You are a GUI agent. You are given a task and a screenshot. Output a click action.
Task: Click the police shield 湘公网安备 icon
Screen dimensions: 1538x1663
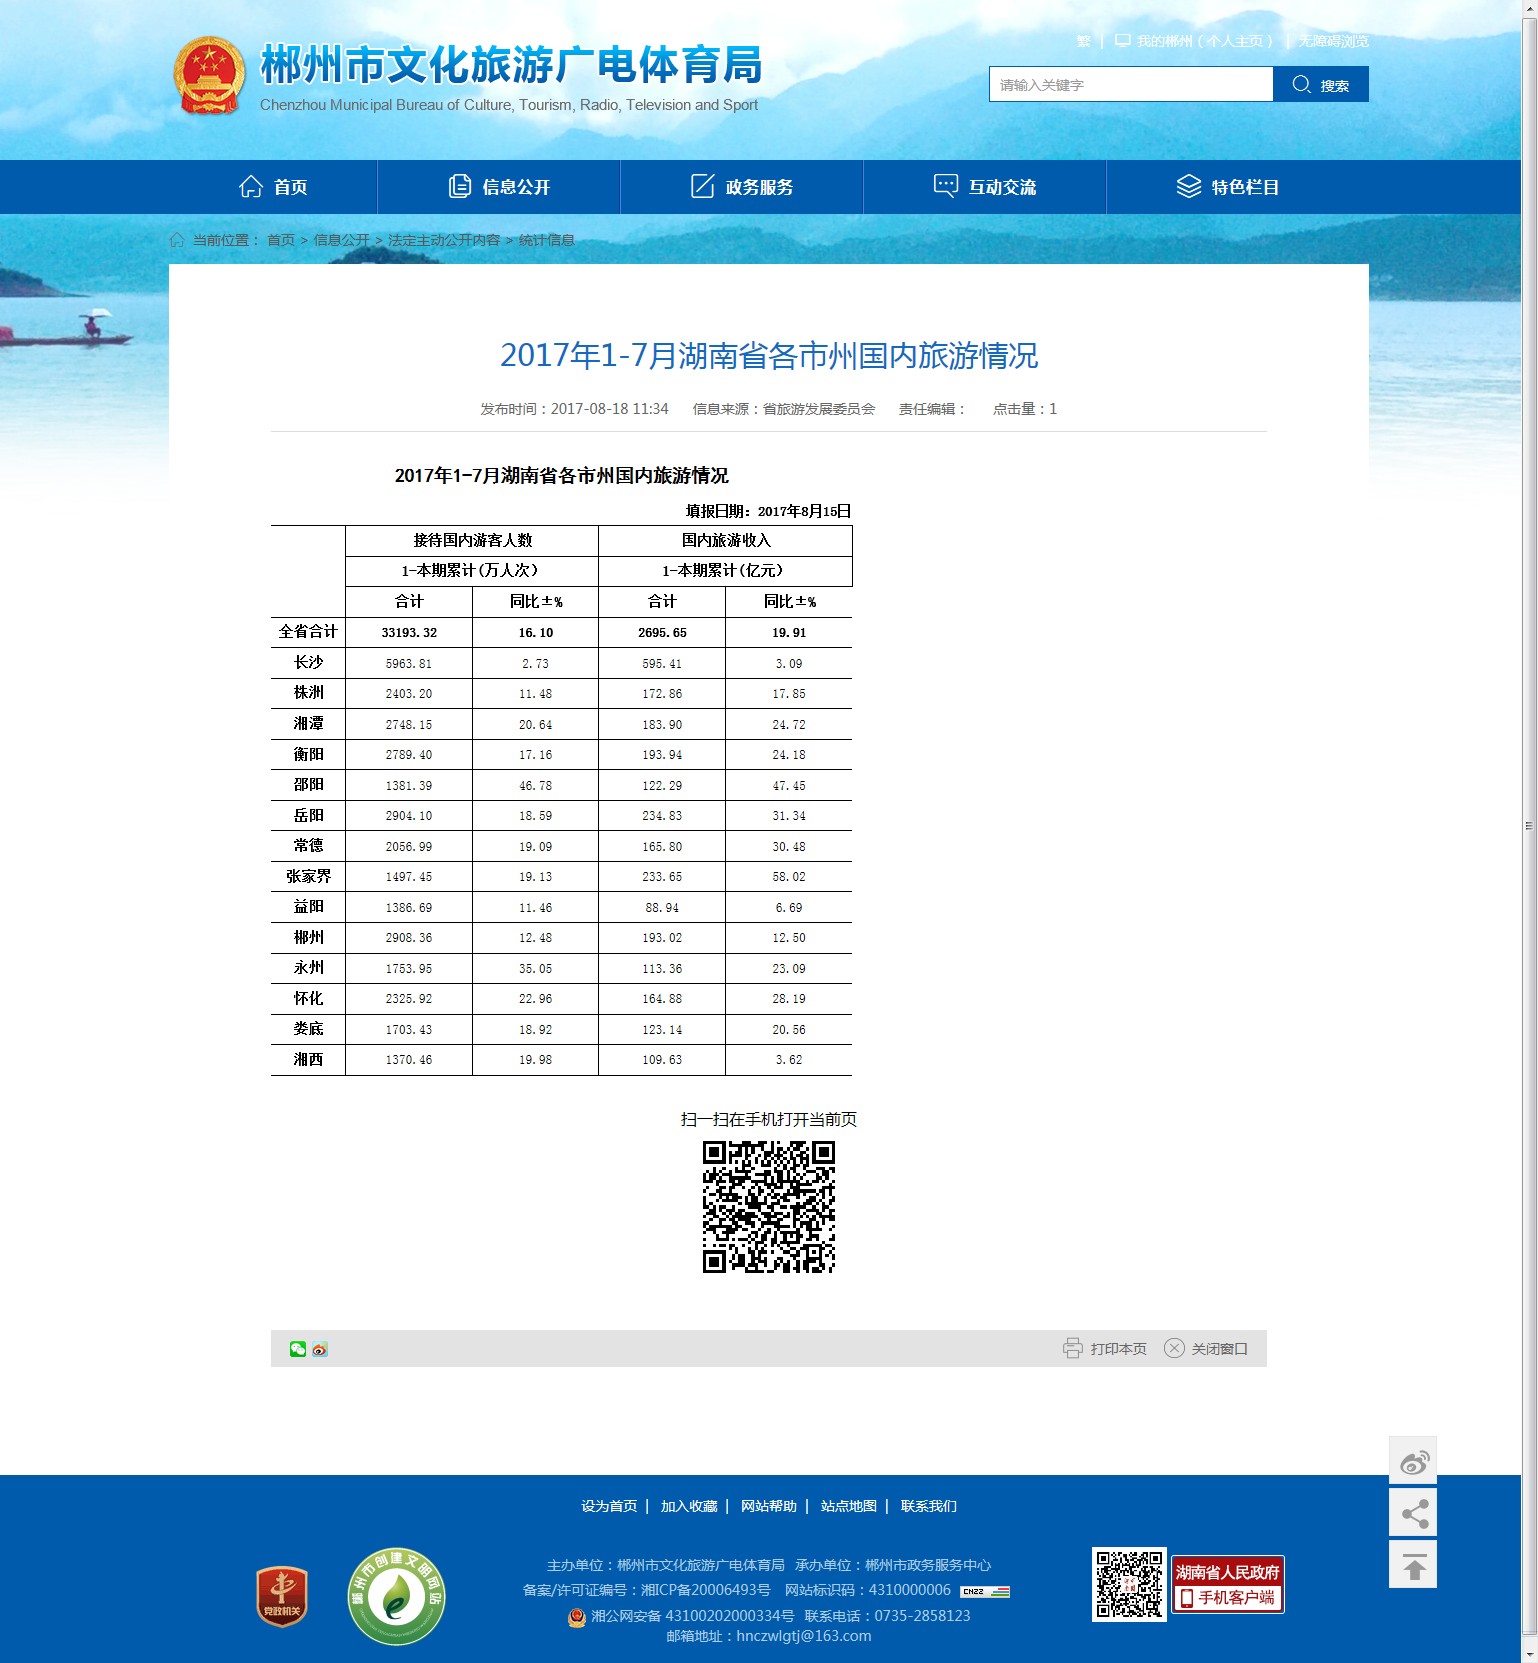pyautogui.click(x=577, y=1617)
